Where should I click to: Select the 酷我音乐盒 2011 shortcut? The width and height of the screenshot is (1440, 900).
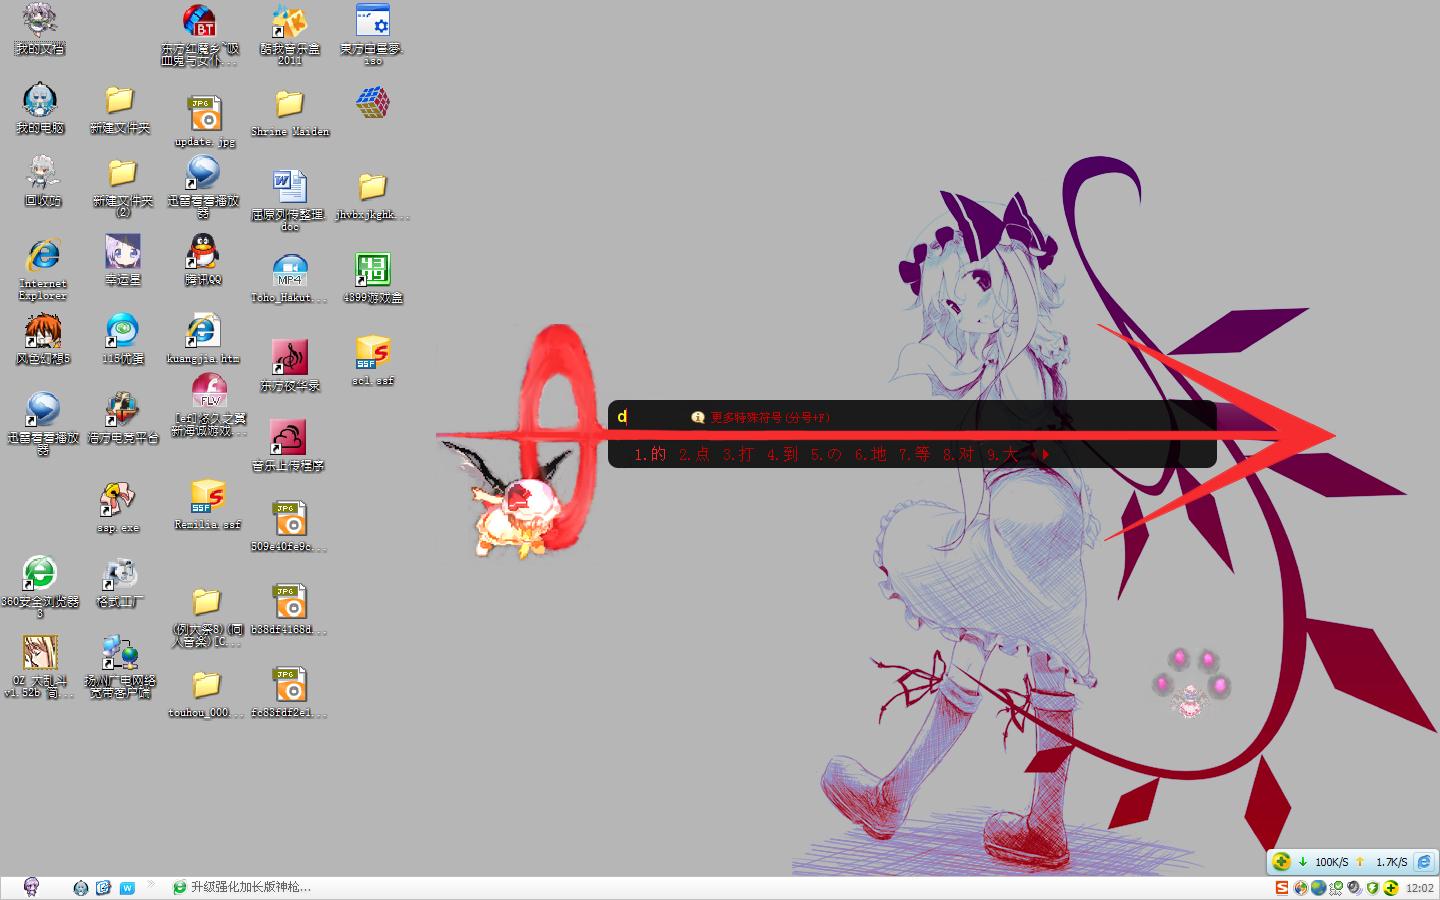click(290, 35)
